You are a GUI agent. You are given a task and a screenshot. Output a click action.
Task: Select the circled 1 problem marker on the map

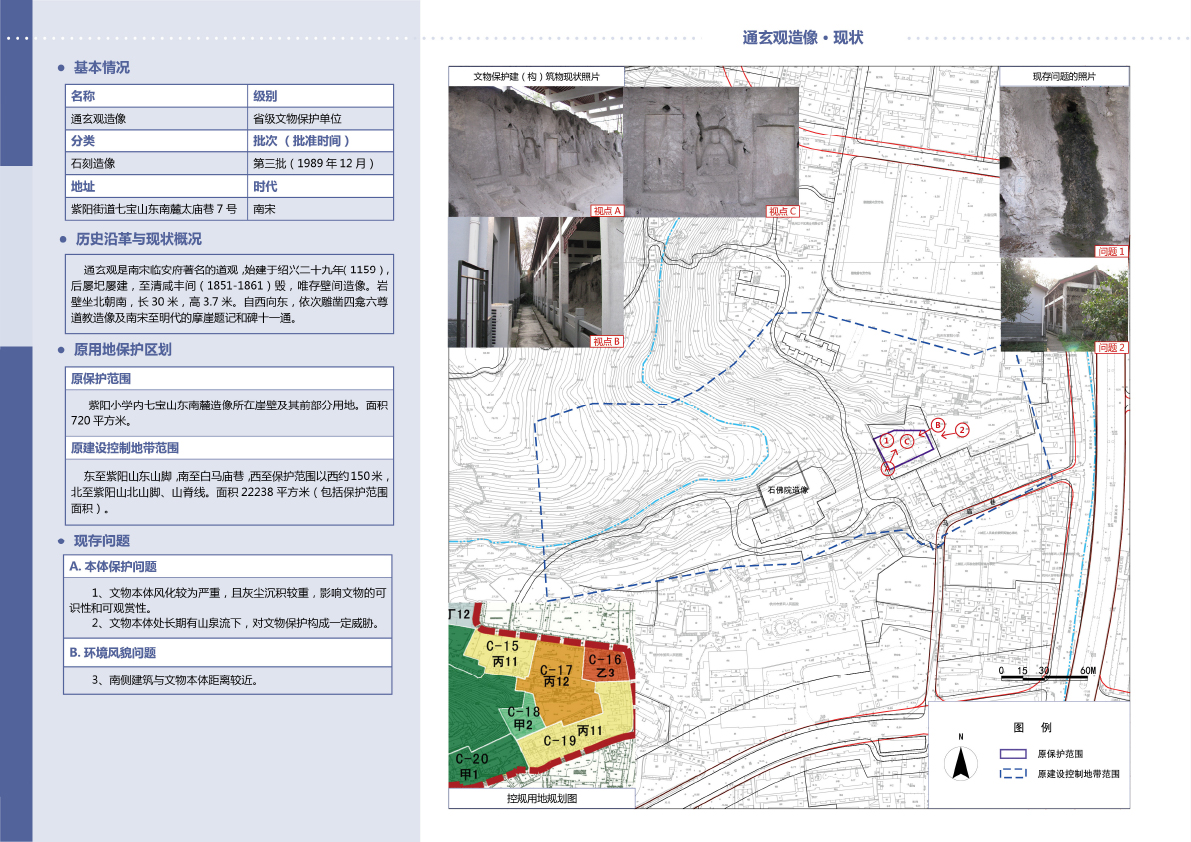(886, 440)
